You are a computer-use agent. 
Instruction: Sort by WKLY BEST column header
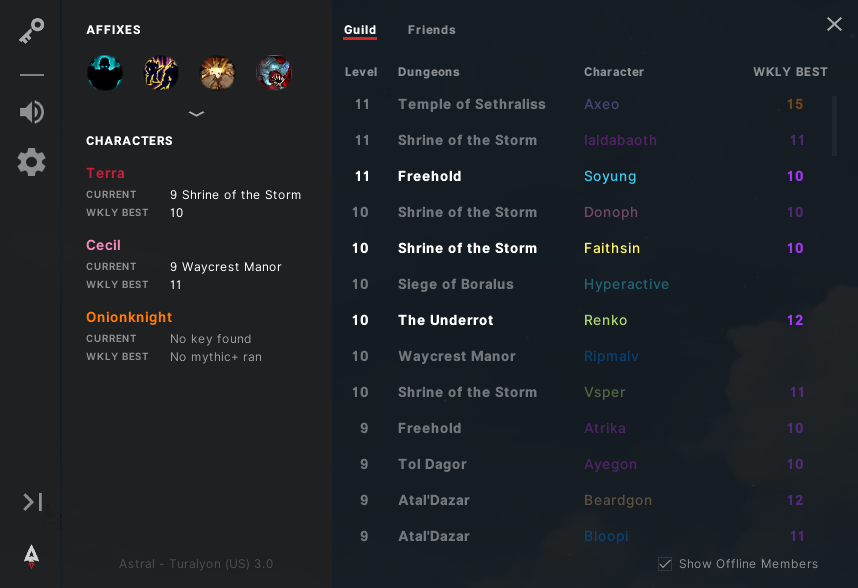click(790, 72)
